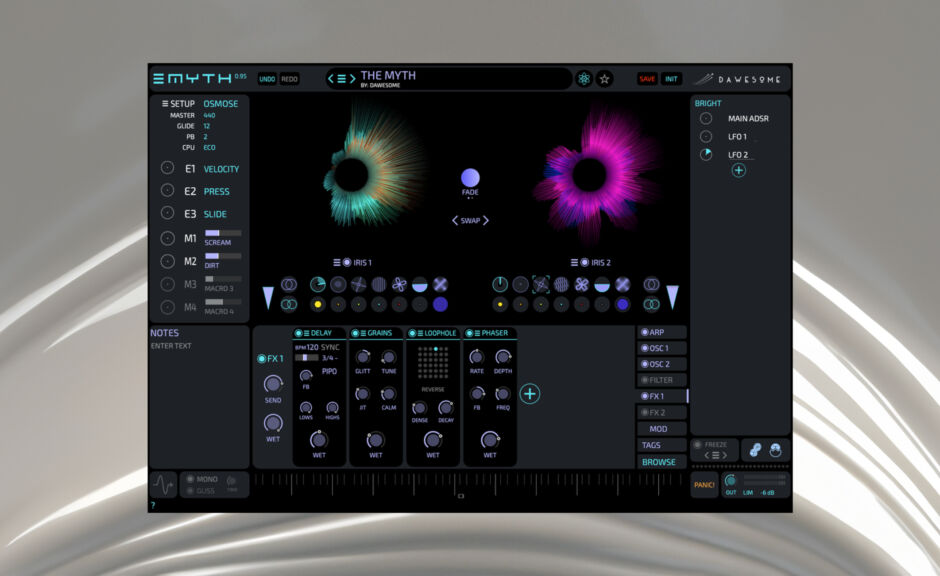The image size is (940, 576).
Task: Switch to the Browse tab
Action: (661, 462)
